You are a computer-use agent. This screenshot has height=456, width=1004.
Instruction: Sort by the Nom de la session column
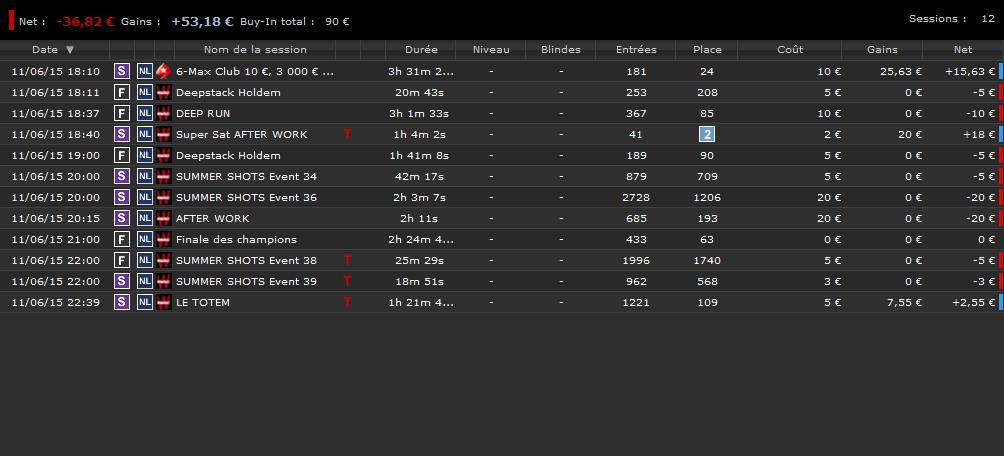pos(255,49)
